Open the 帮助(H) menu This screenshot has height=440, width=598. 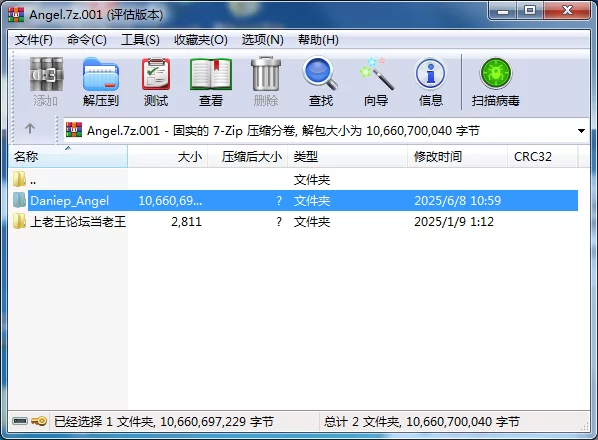318,40
